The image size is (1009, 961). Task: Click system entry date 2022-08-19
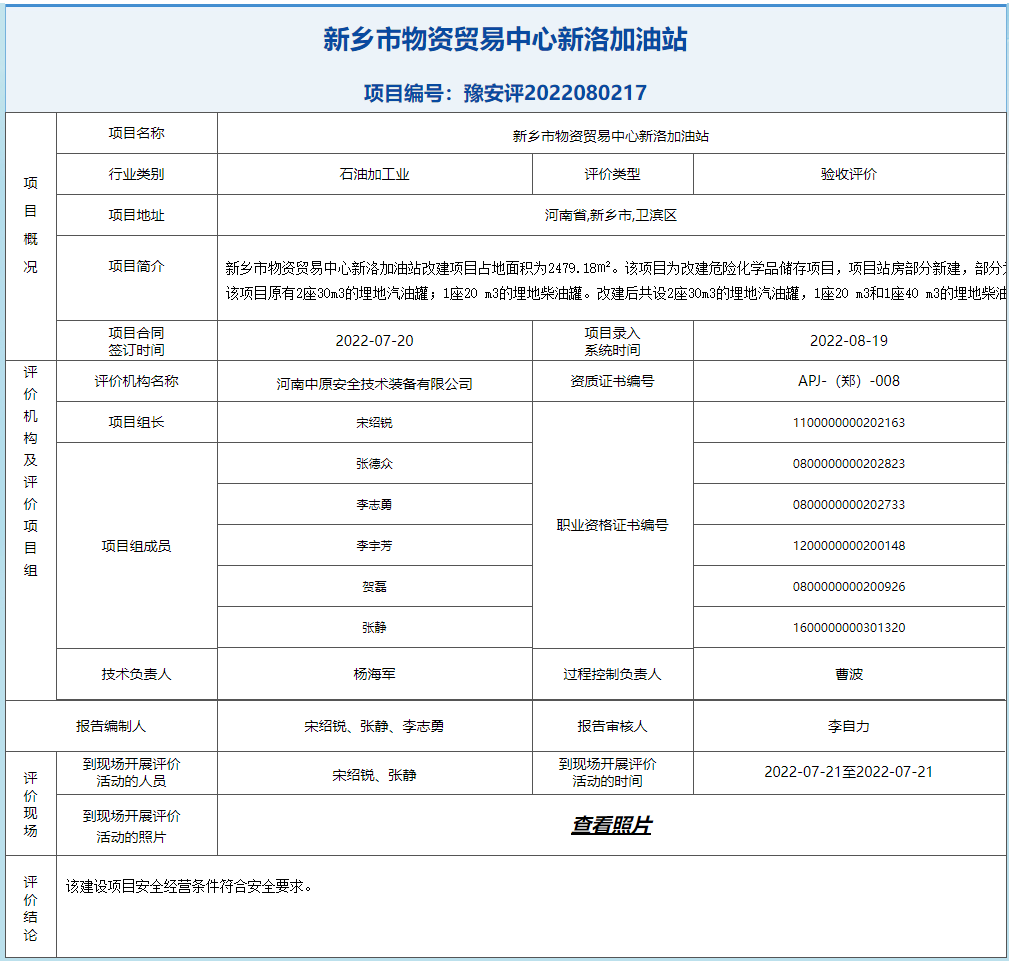[849, 341]
